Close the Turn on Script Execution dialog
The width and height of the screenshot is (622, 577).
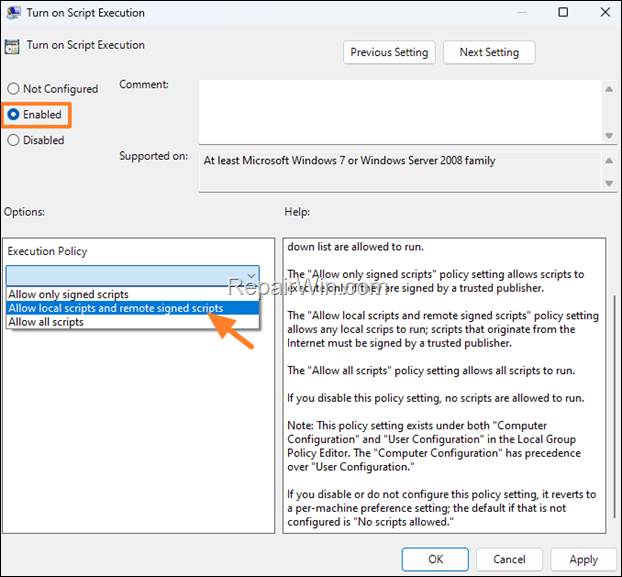pos(605,12)
